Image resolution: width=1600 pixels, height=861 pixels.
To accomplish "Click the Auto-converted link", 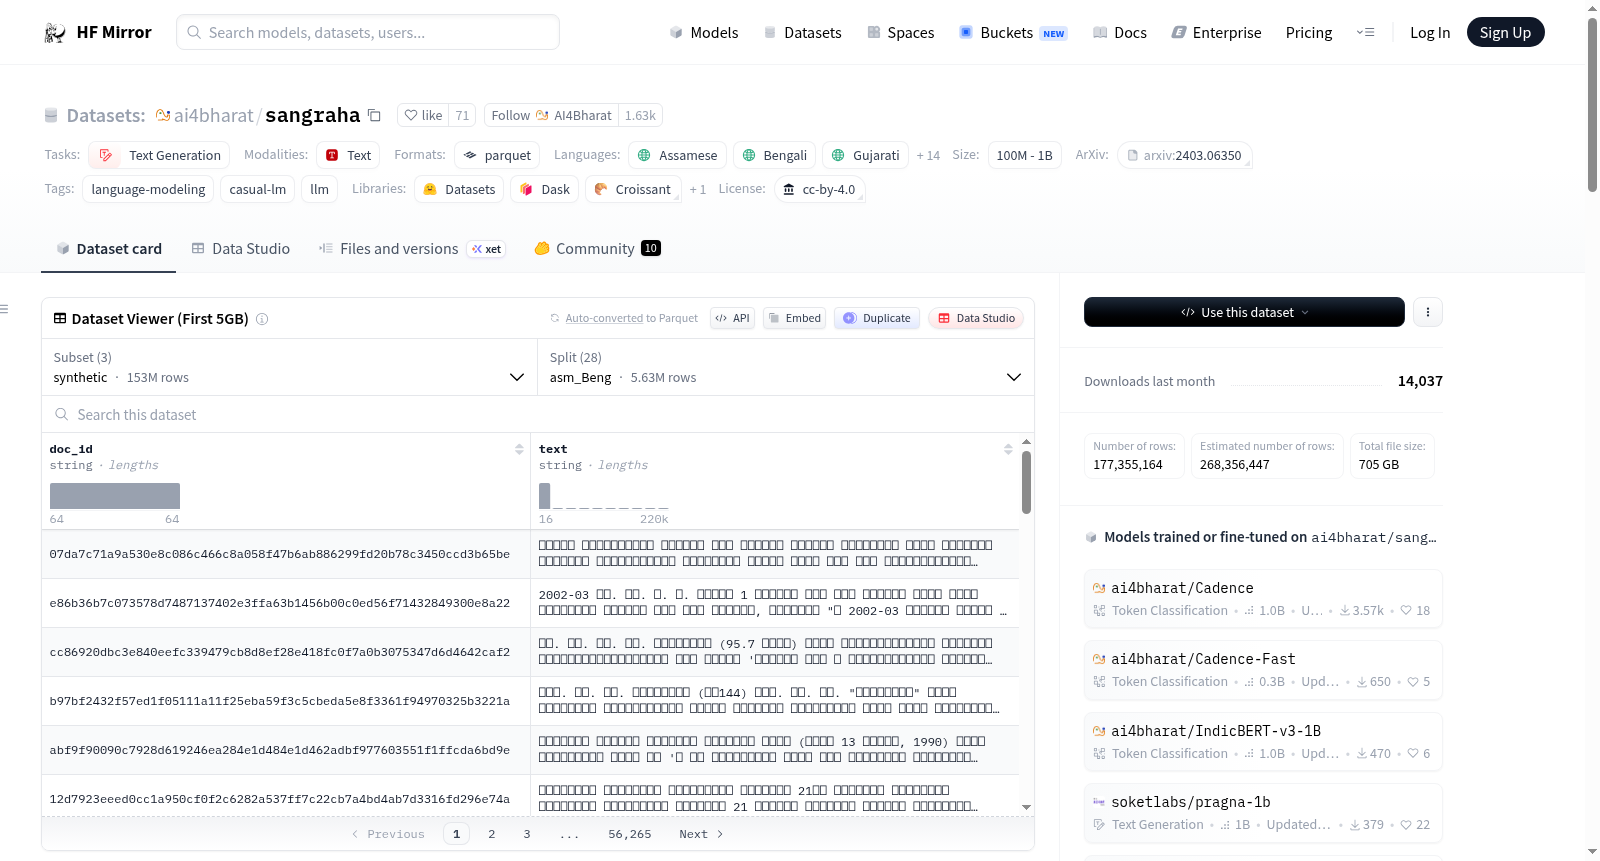I will 604,319.
